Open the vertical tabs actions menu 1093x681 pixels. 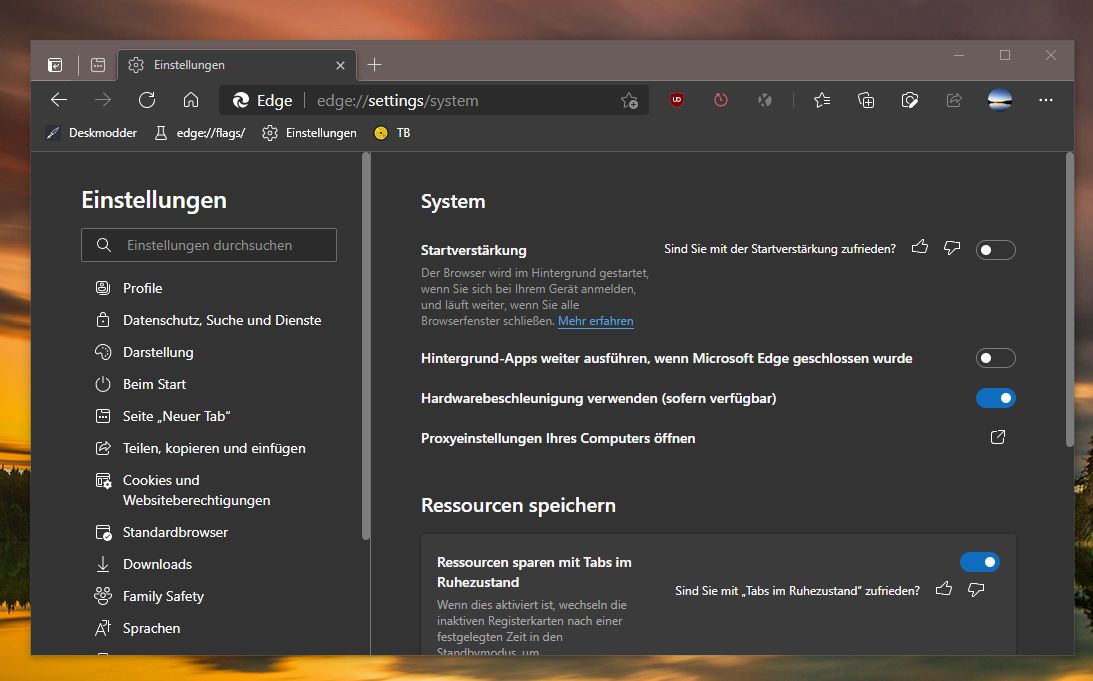(56, 65)
